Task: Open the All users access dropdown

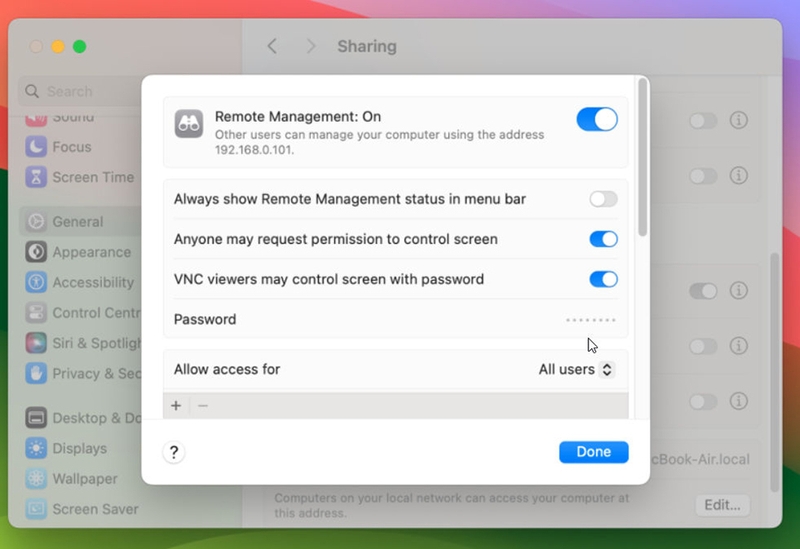Action: point(577,369)
